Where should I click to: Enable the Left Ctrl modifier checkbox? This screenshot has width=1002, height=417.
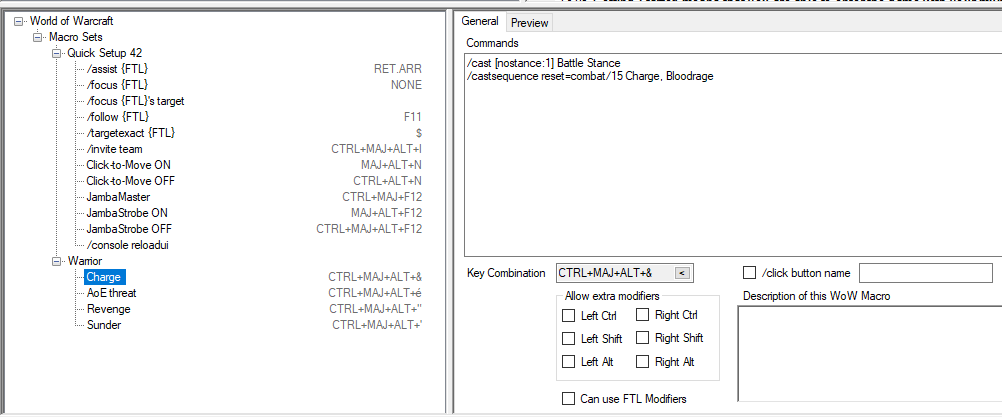point(568,315)
